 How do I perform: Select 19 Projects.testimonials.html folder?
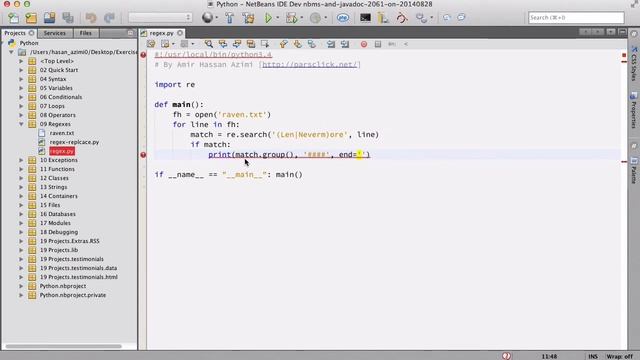(78, 277)
